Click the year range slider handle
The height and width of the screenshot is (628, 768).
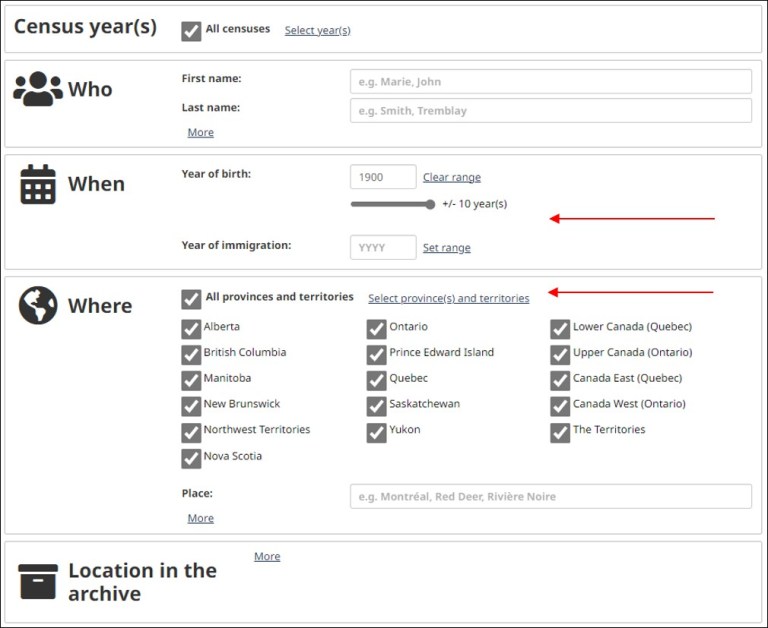point(430,204)
